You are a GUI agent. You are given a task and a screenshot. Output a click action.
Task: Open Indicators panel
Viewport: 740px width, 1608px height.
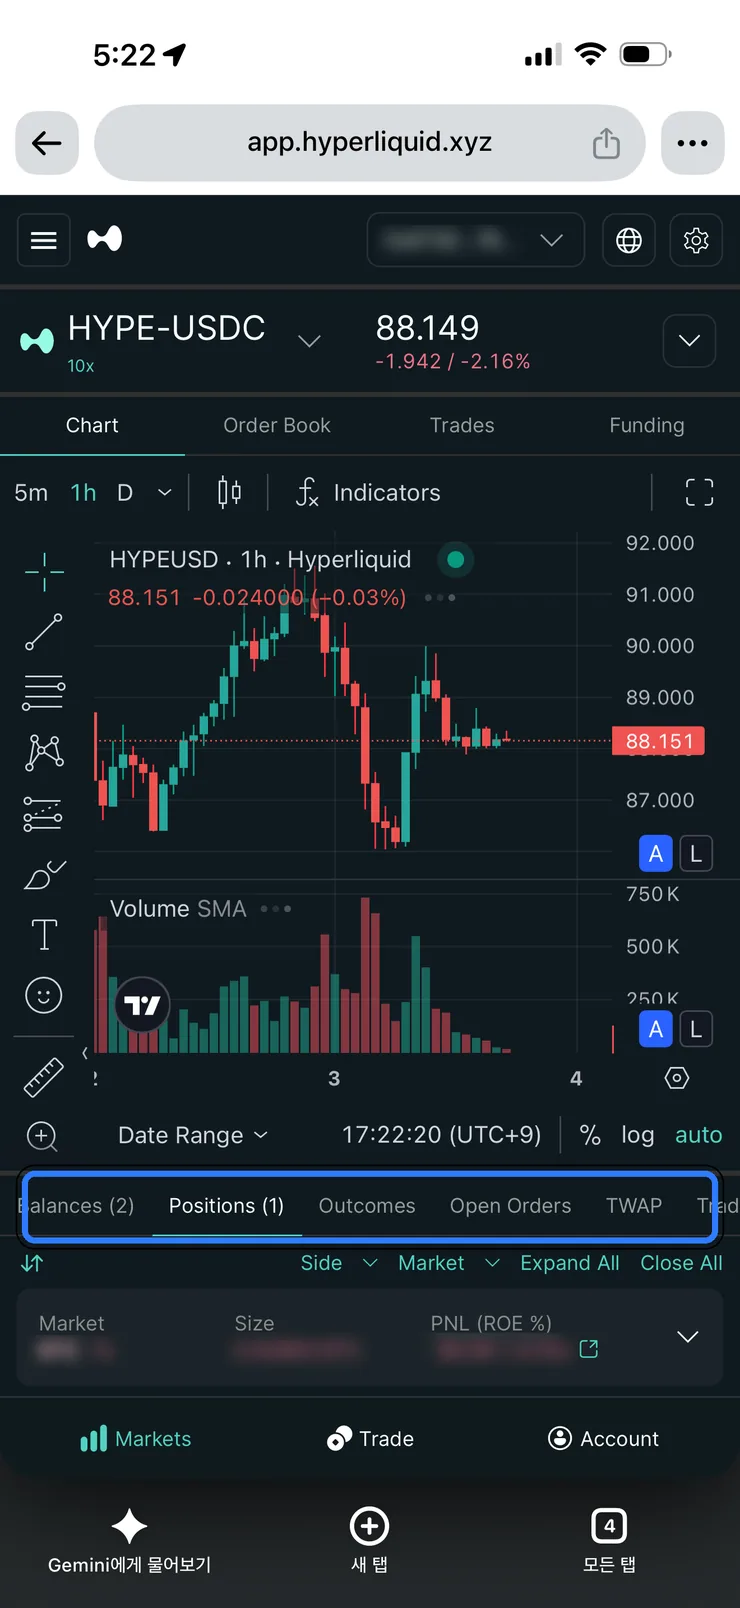367,492
